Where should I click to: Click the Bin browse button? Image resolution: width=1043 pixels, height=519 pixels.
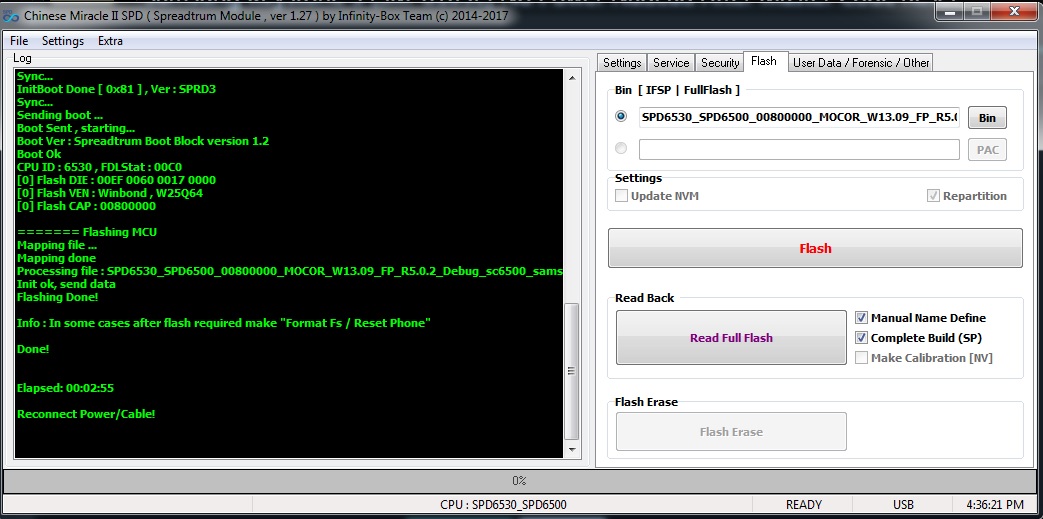click(986, 118)
